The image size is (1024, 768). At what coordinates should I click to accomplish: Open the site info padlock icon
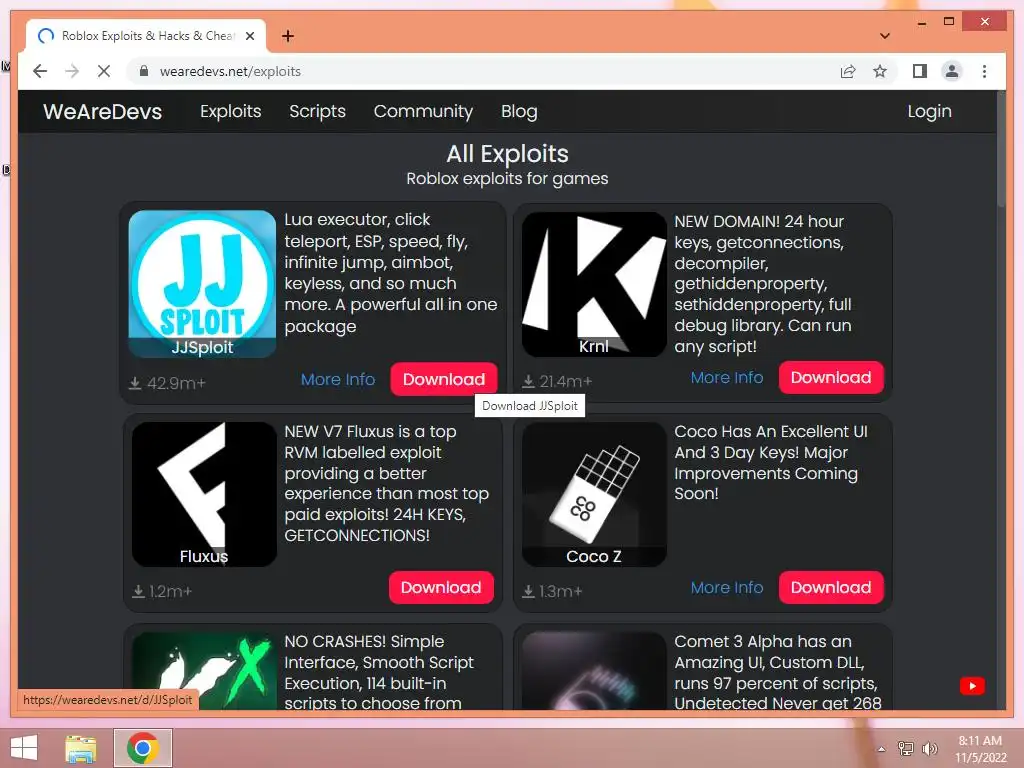point(144,71)
